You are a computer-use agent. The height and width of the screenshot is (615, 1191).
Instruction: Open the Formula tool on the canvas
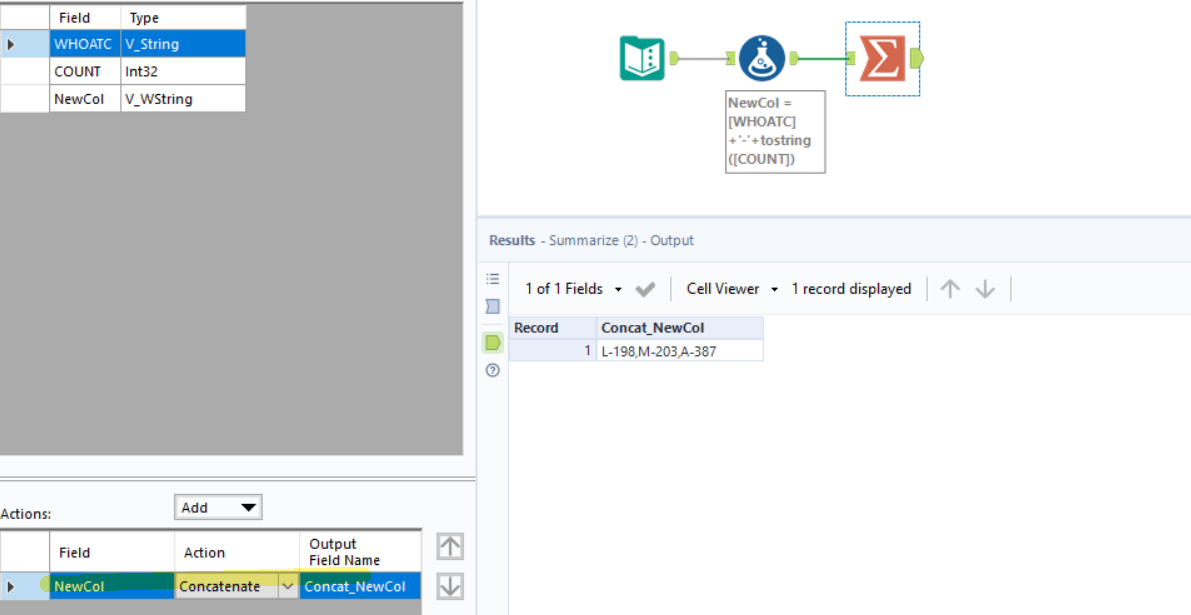click(x=763, y=57)
